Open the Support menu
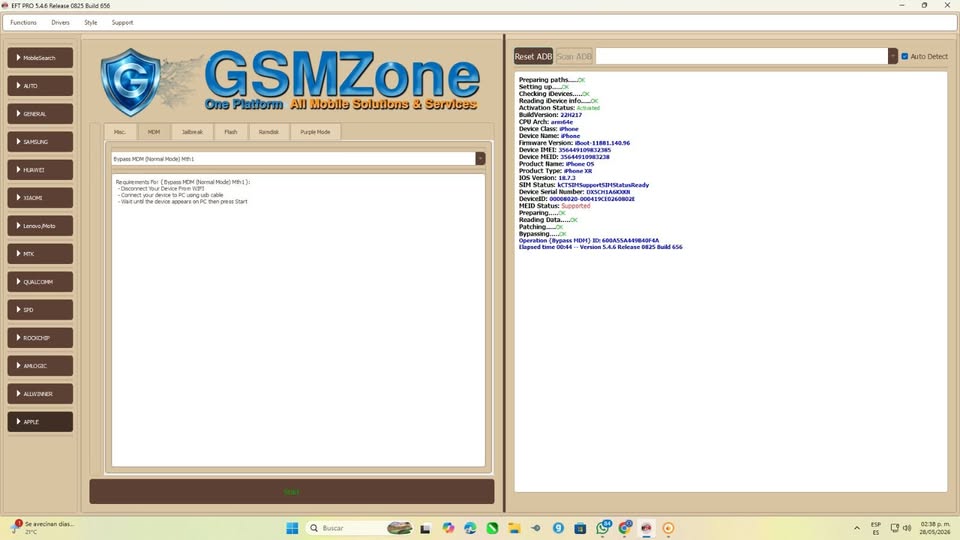 tap(122, 23)
